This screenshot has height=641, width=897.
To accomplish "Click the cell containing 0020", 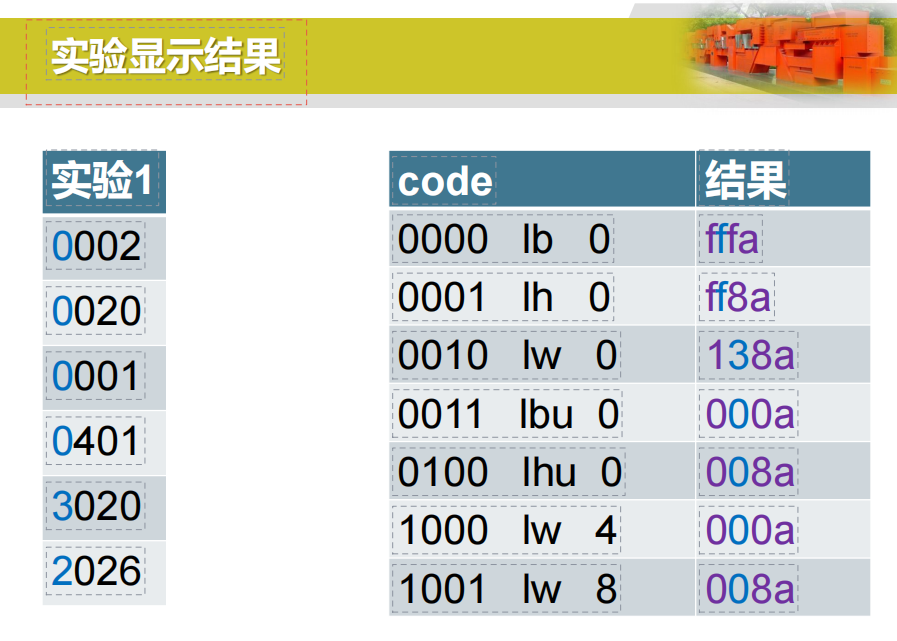I will pos(96,311).
